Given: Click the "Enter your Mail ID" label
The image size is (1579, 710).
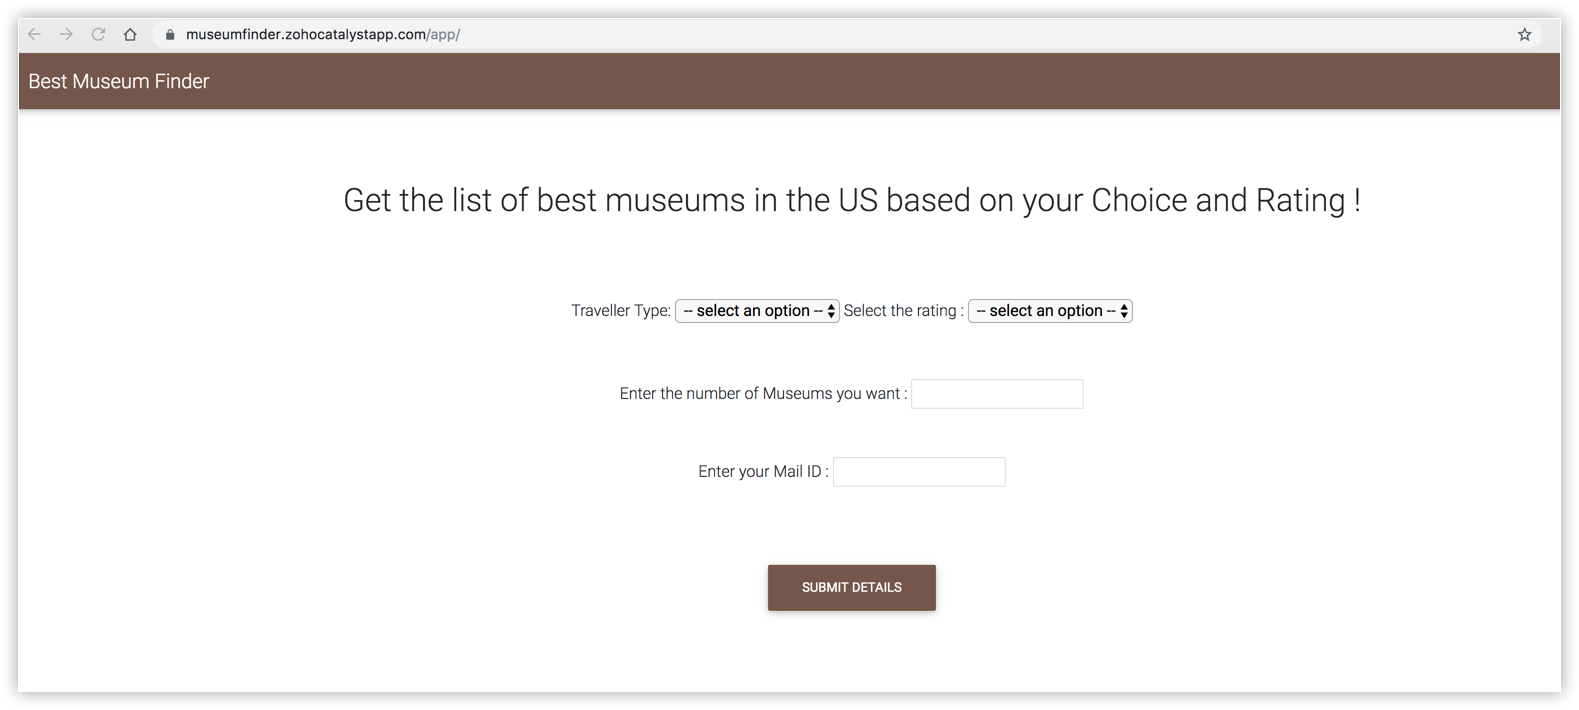Looking at the screenshot, I should pyautogui.click(x=762, y=472).
